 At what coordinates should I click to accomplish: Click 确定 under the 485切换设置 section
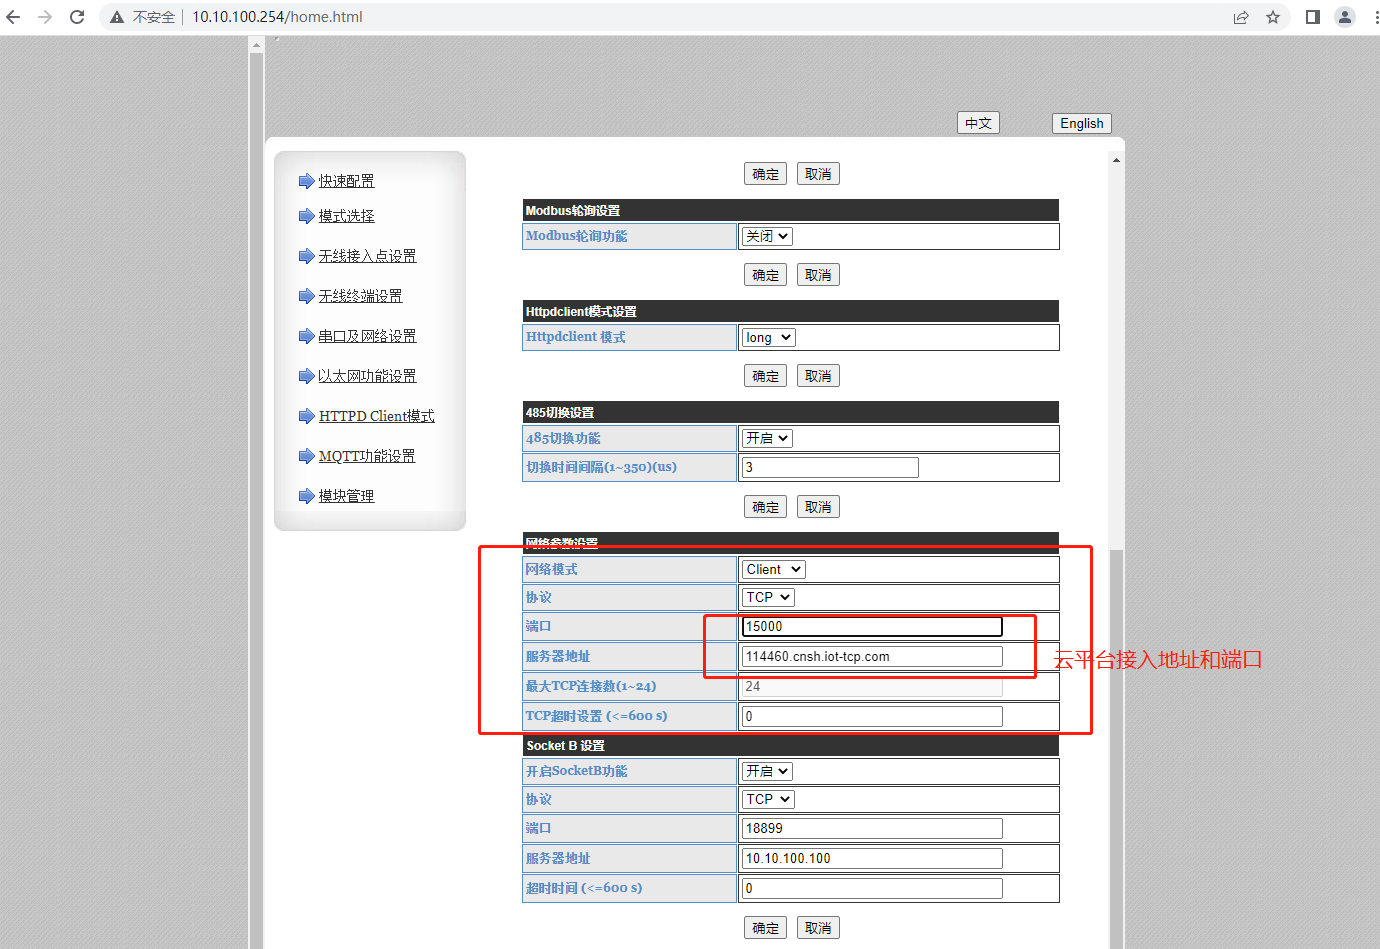(765, 507)
